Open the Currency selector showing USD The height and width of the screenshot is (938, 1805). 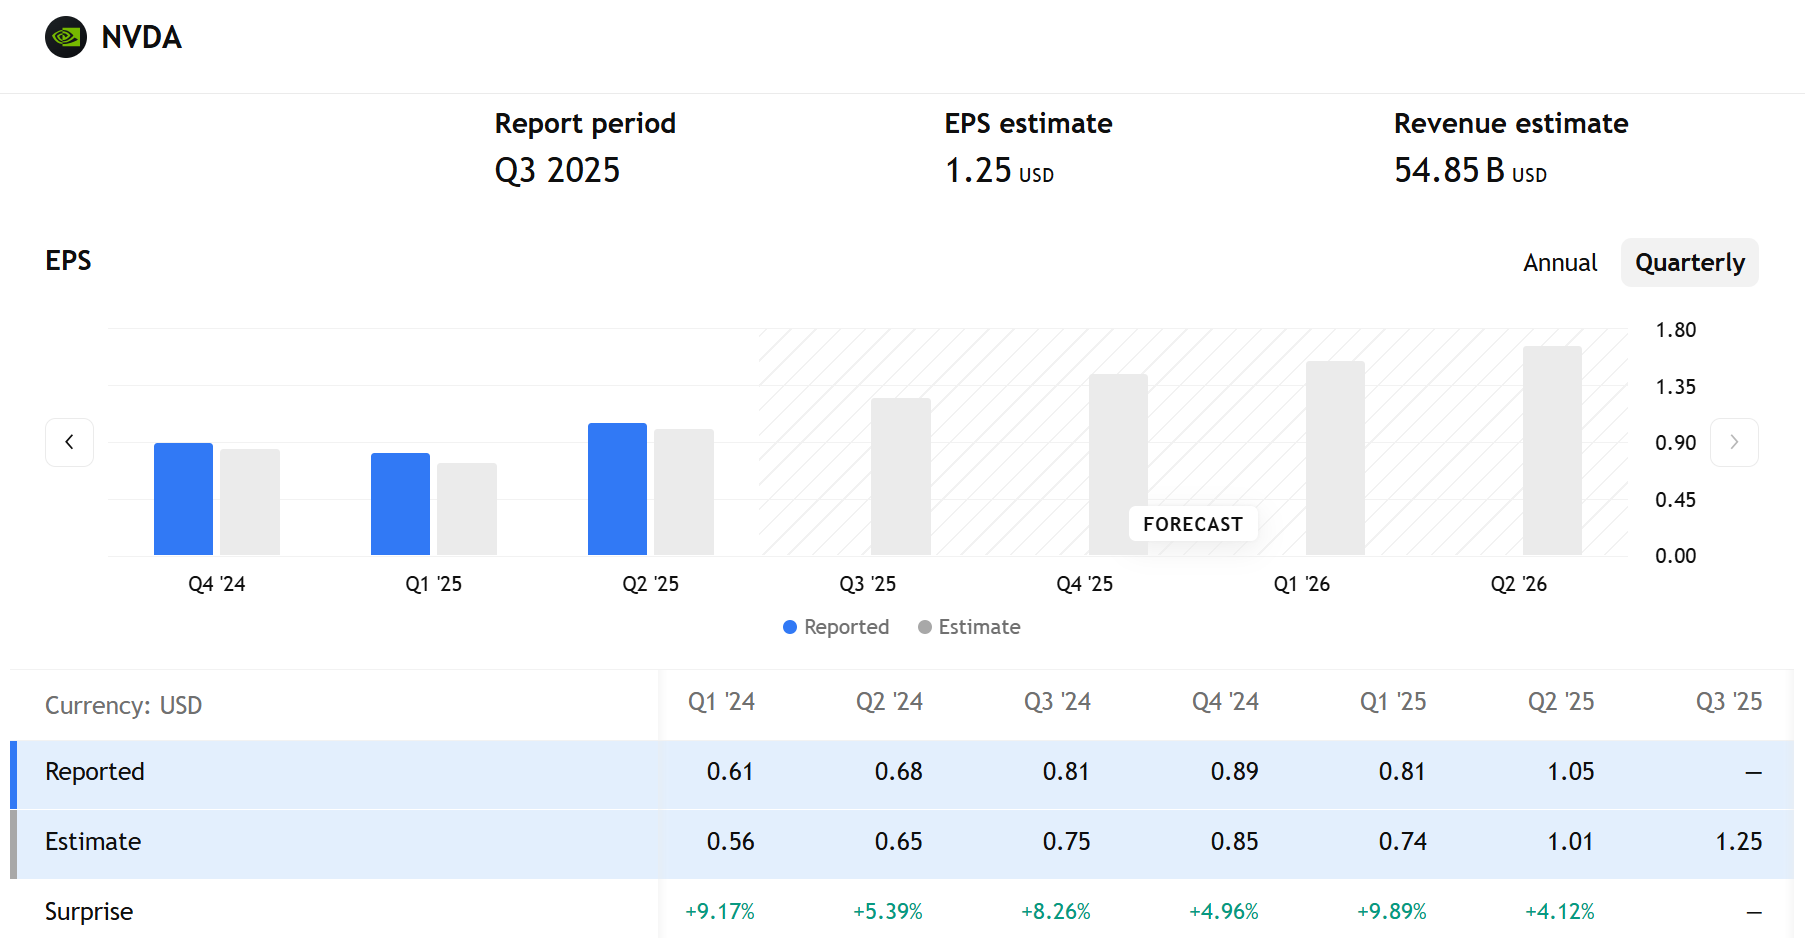(124, 705)
